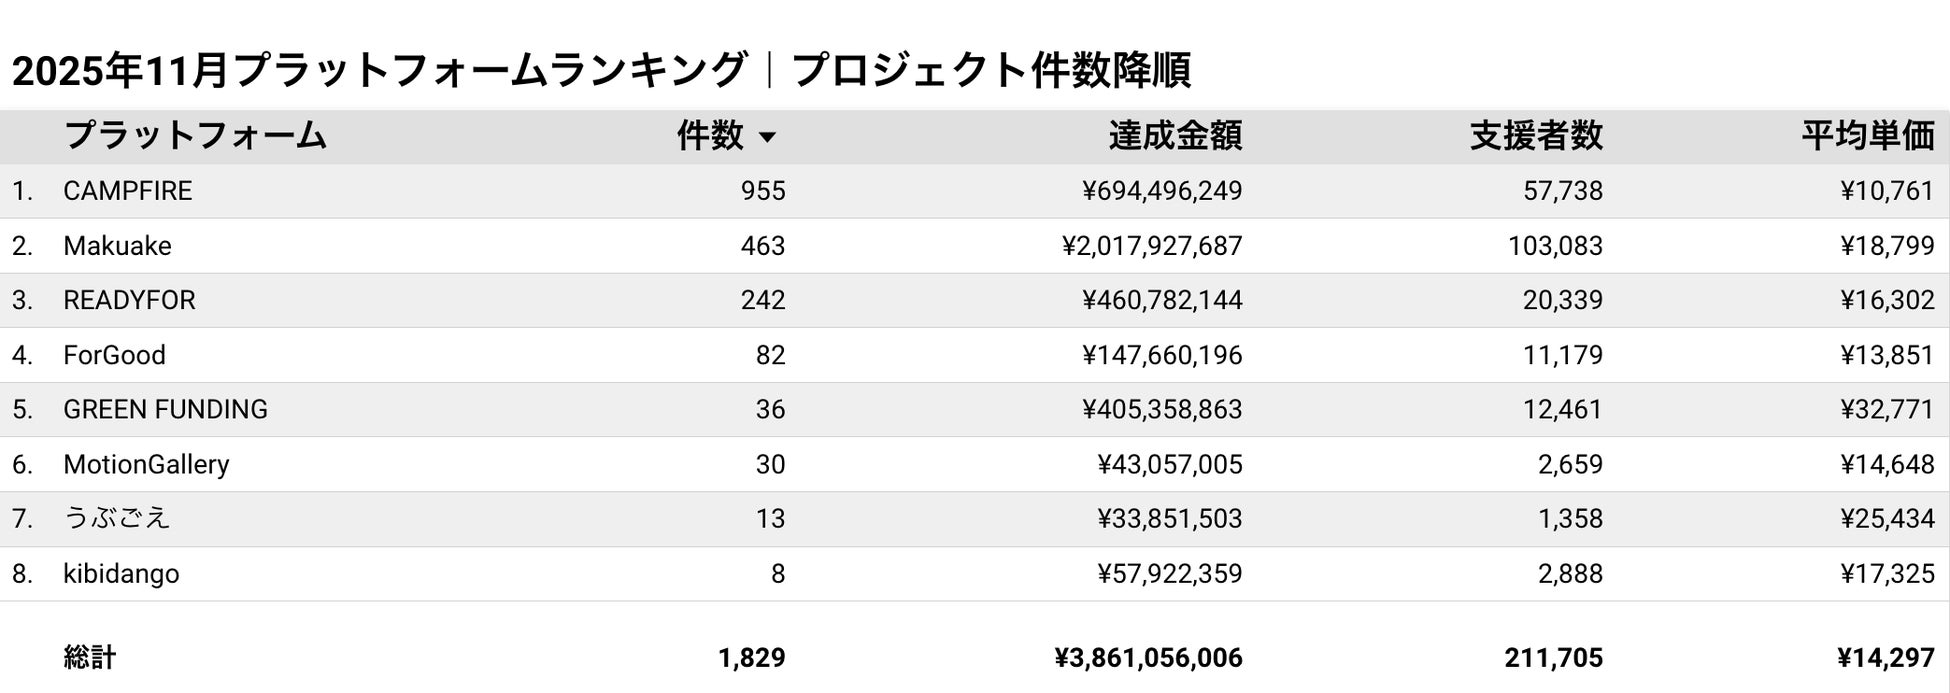This screenshot has width=1950, height=693.
Task: Select the CAMPFIRE row name
Action: [128, 191]
